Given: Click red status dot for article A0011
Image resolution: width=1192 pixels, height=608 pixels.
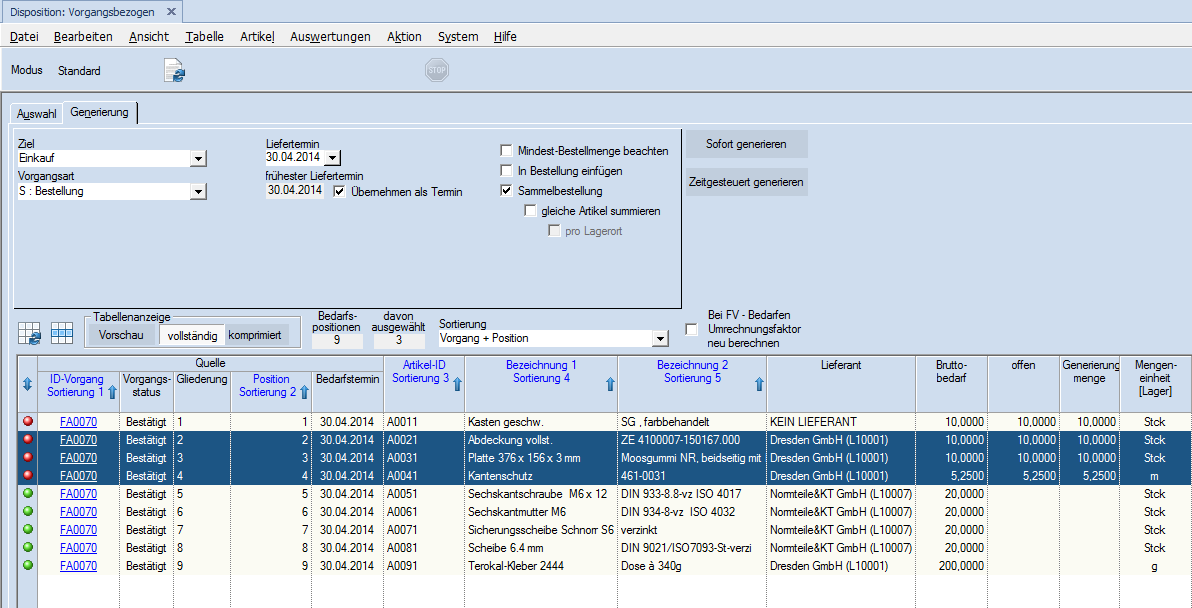Looking at the screenshot, I should coord(27,422).
